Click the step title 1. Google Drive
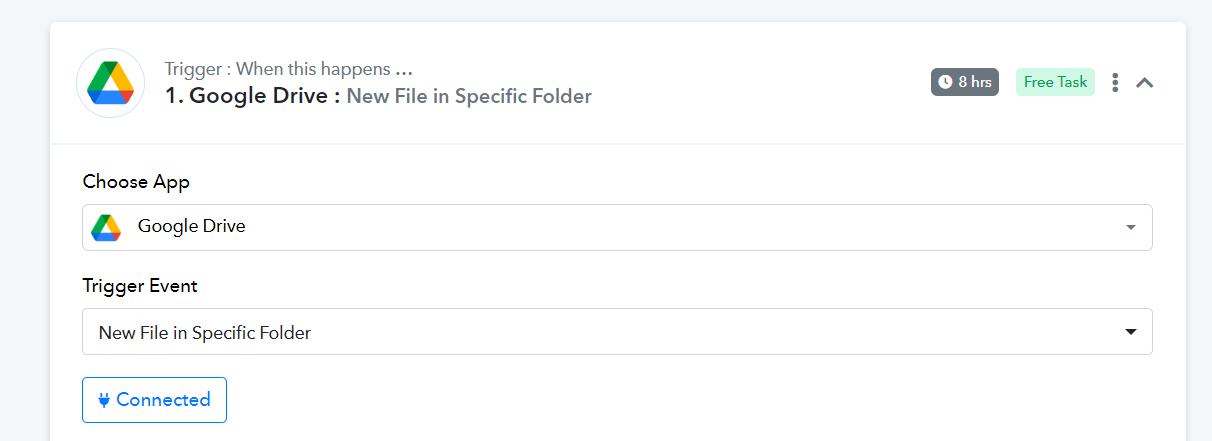1212x441 pixels. [254, 96]
